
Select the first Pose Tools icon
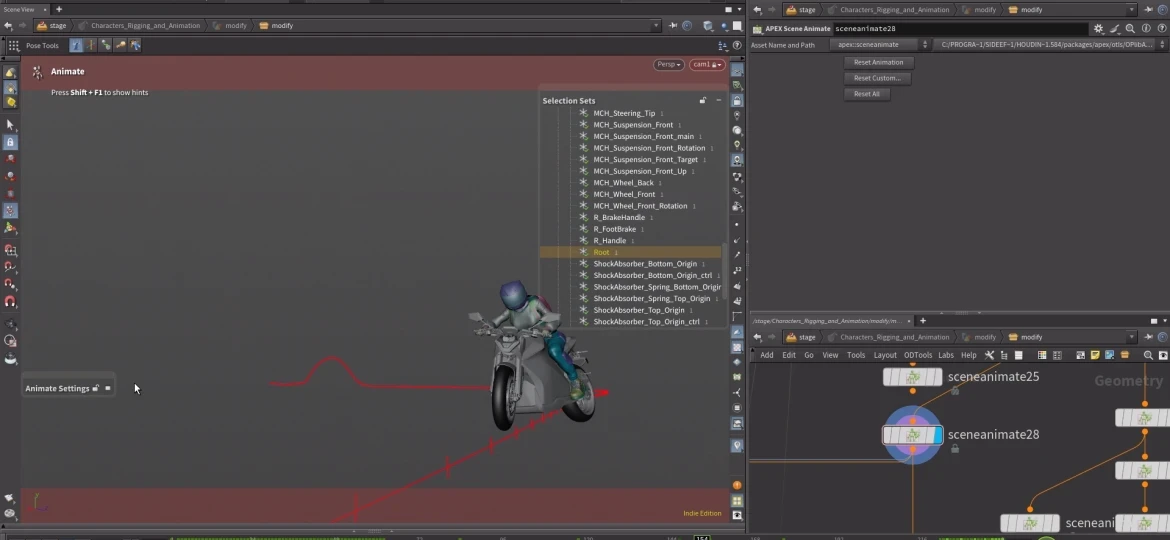76,45
